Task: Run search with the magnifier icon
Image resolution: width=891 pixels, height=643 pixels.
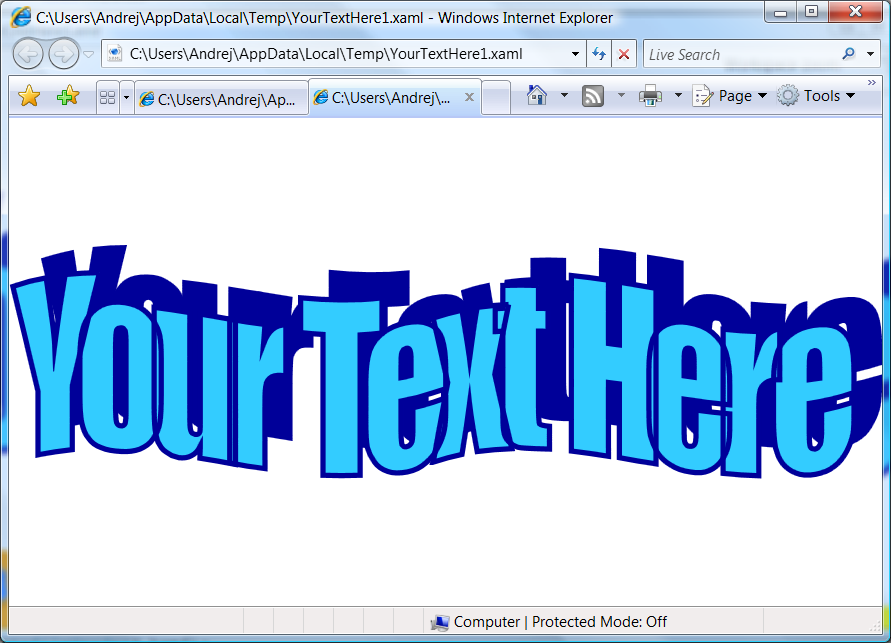Action: tap(848, 54)
